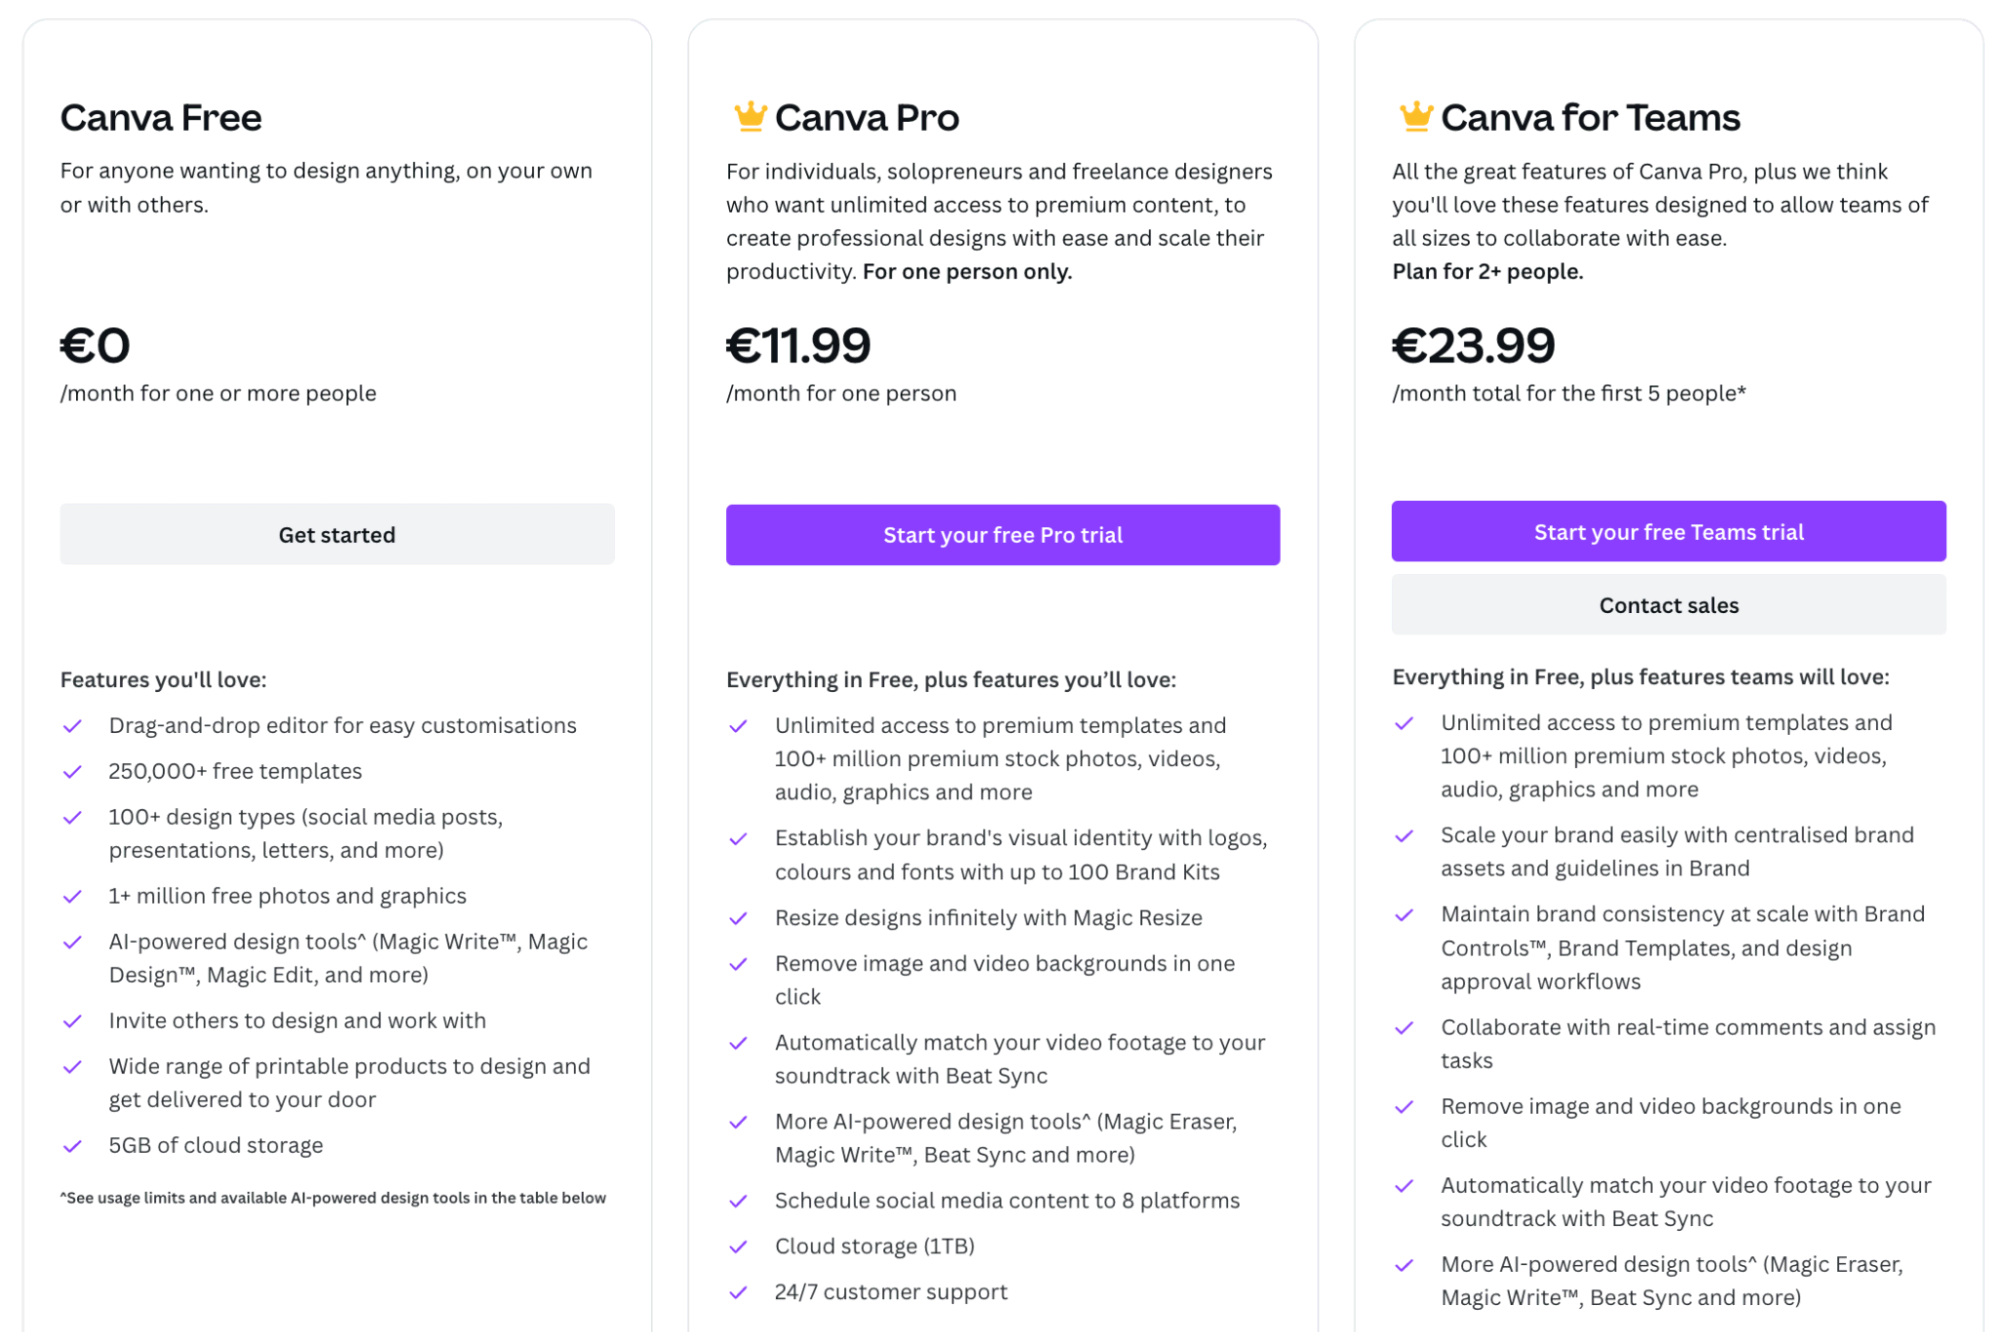The height and width of the screenshot is (1333, 1999).
Task: Click the crown icon beside Canva for Teams
Action: pyautogui.click(x=1415, y=116)
